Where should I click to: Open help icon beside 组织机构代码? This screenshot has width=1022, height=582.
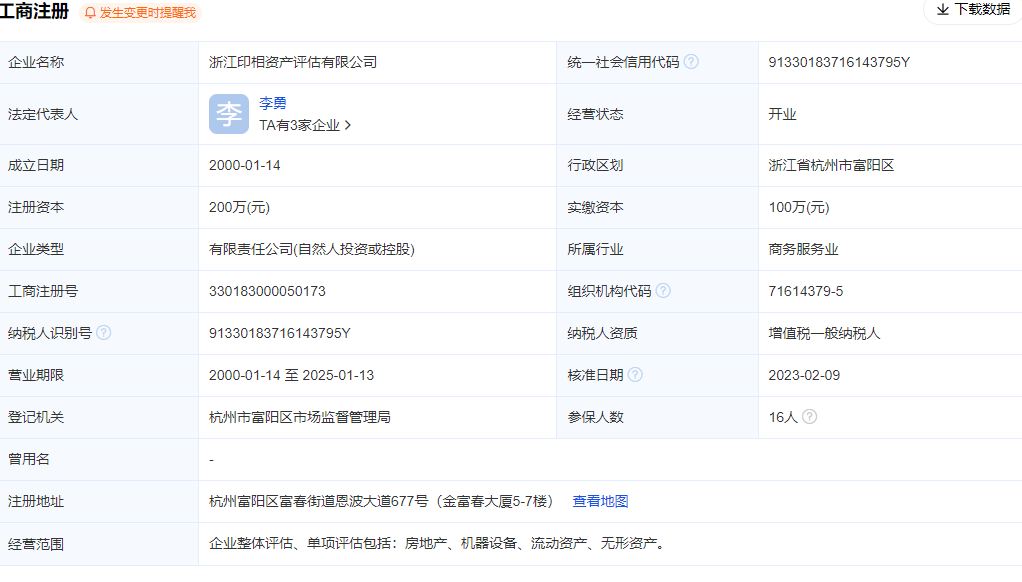coord(663,291)
